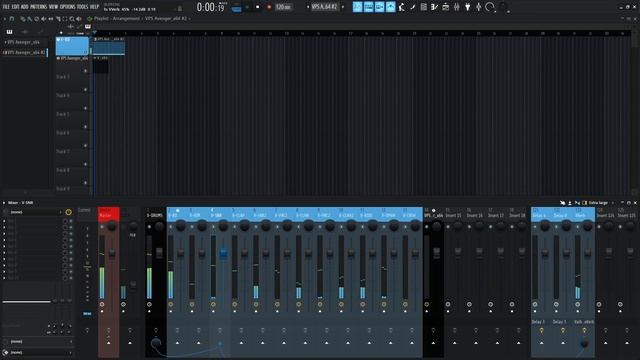Open the mixer send (none) dropdown above output
Image resolution: width=640 pixels, height=360 pixels.
click(40, 342)
